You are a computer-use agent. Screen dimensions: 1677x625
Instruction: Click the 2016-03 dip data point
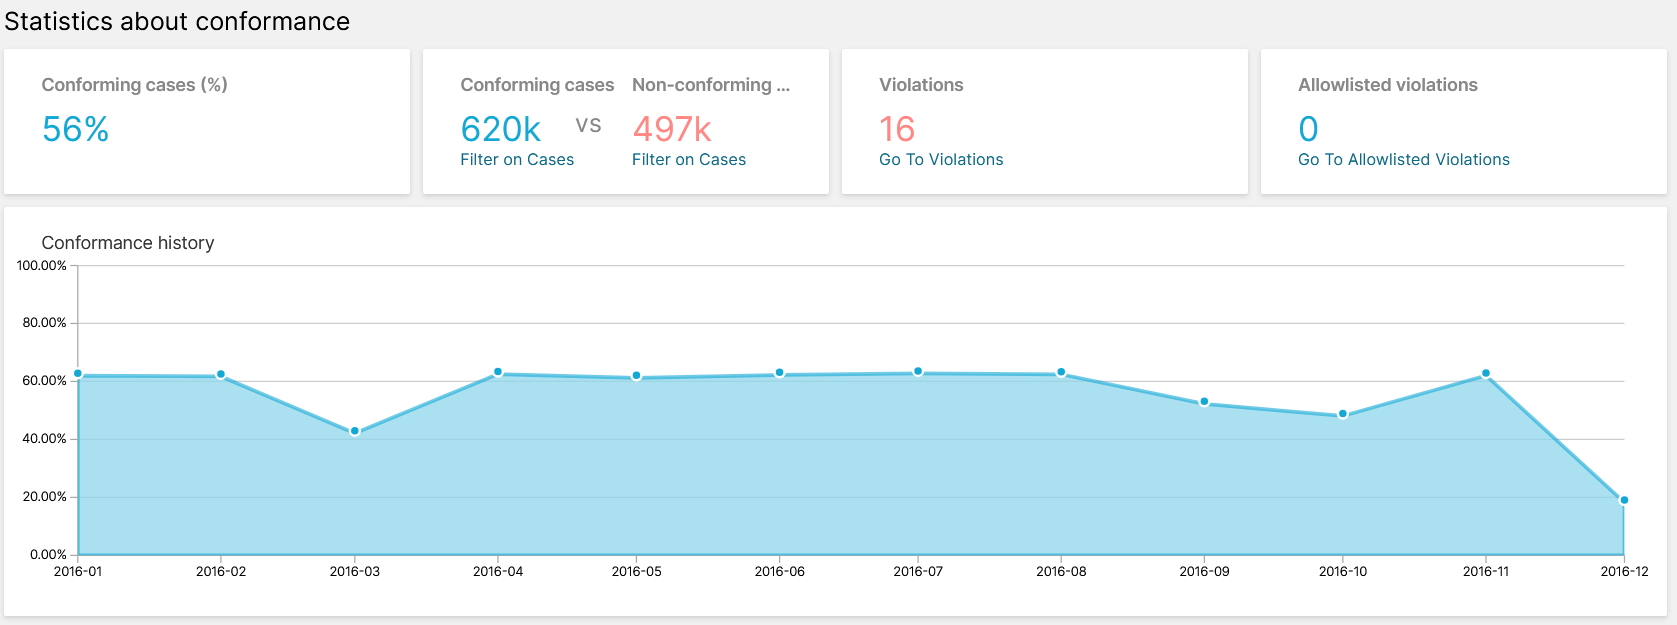355,431
